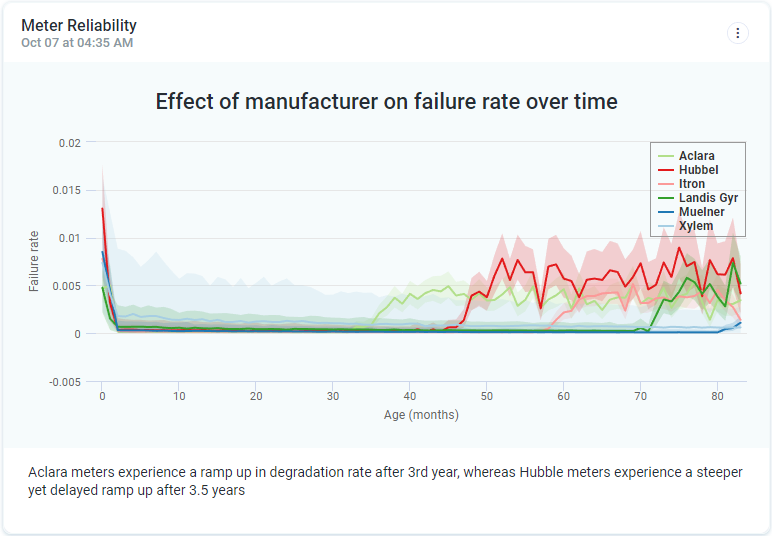The width and height of the screenshot is (772, 536).
Task: Click the Aclara description text below chart
Action: [385, 481]
